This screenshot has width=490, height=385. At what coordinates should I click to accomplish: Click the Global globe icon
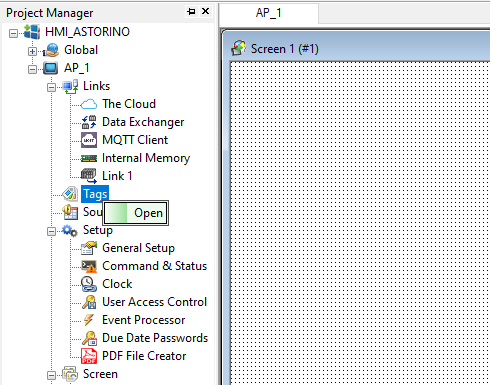[51, 50]
